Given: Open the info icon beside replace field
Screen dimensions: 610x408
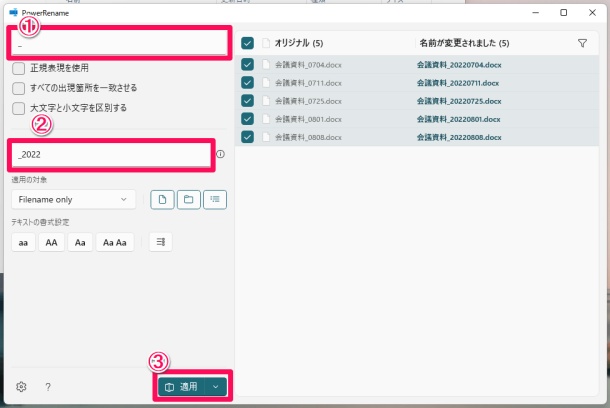Looking at the screenshot, I should (221, 154).
